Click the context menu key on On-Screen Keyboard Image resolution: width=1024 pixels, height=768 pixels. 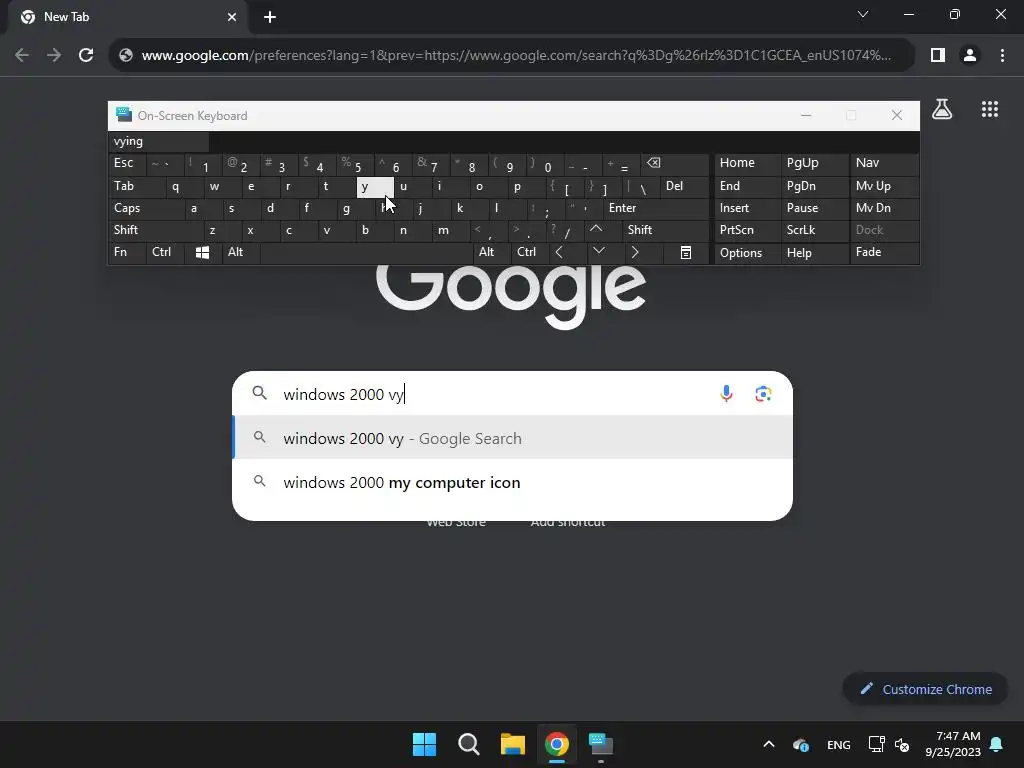click(x=686, y=253)
